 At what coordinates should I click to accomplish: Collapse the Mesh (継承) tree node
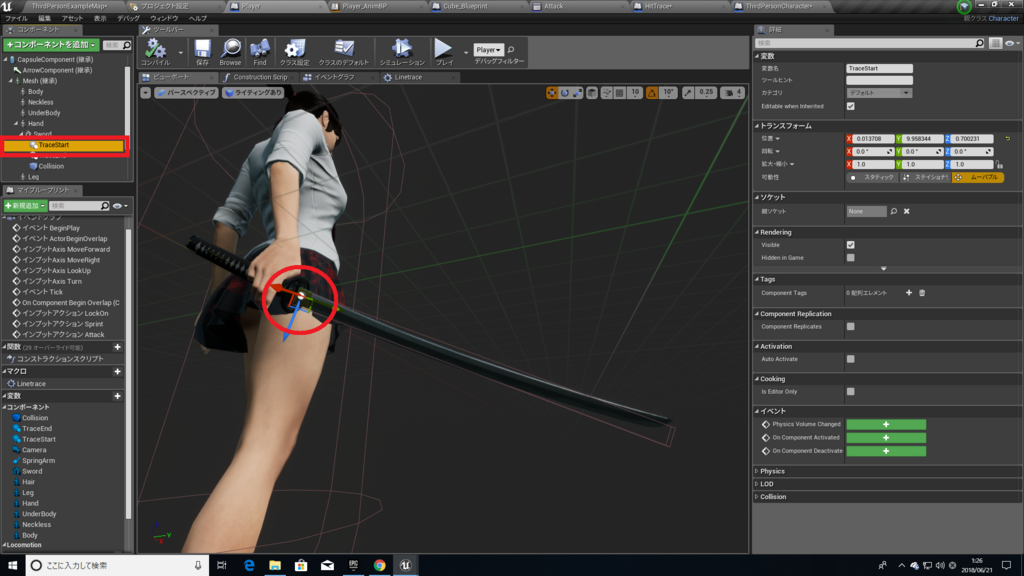[x=11, y=81]
